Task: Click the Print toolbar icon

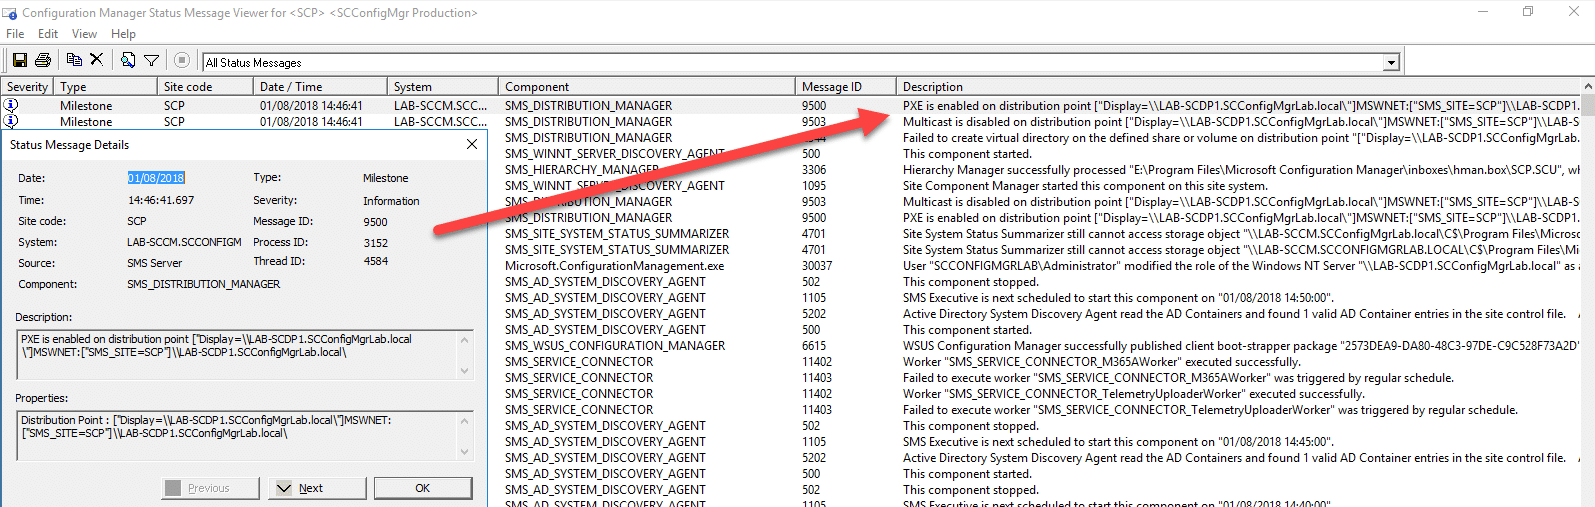Action: tap(43, 61)
